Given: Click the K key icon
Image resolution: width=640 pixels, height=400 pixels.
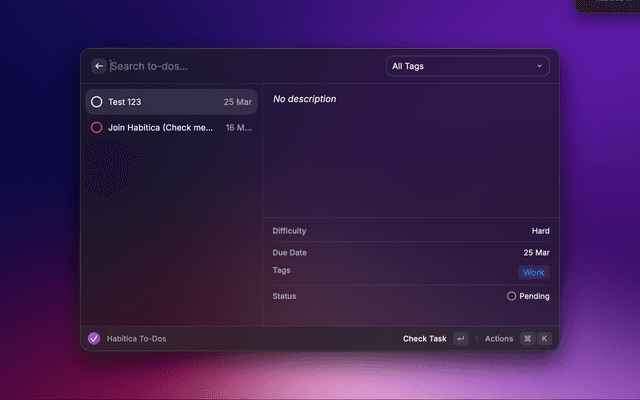Looking at the screenshot, I should (x=545, y=339).
